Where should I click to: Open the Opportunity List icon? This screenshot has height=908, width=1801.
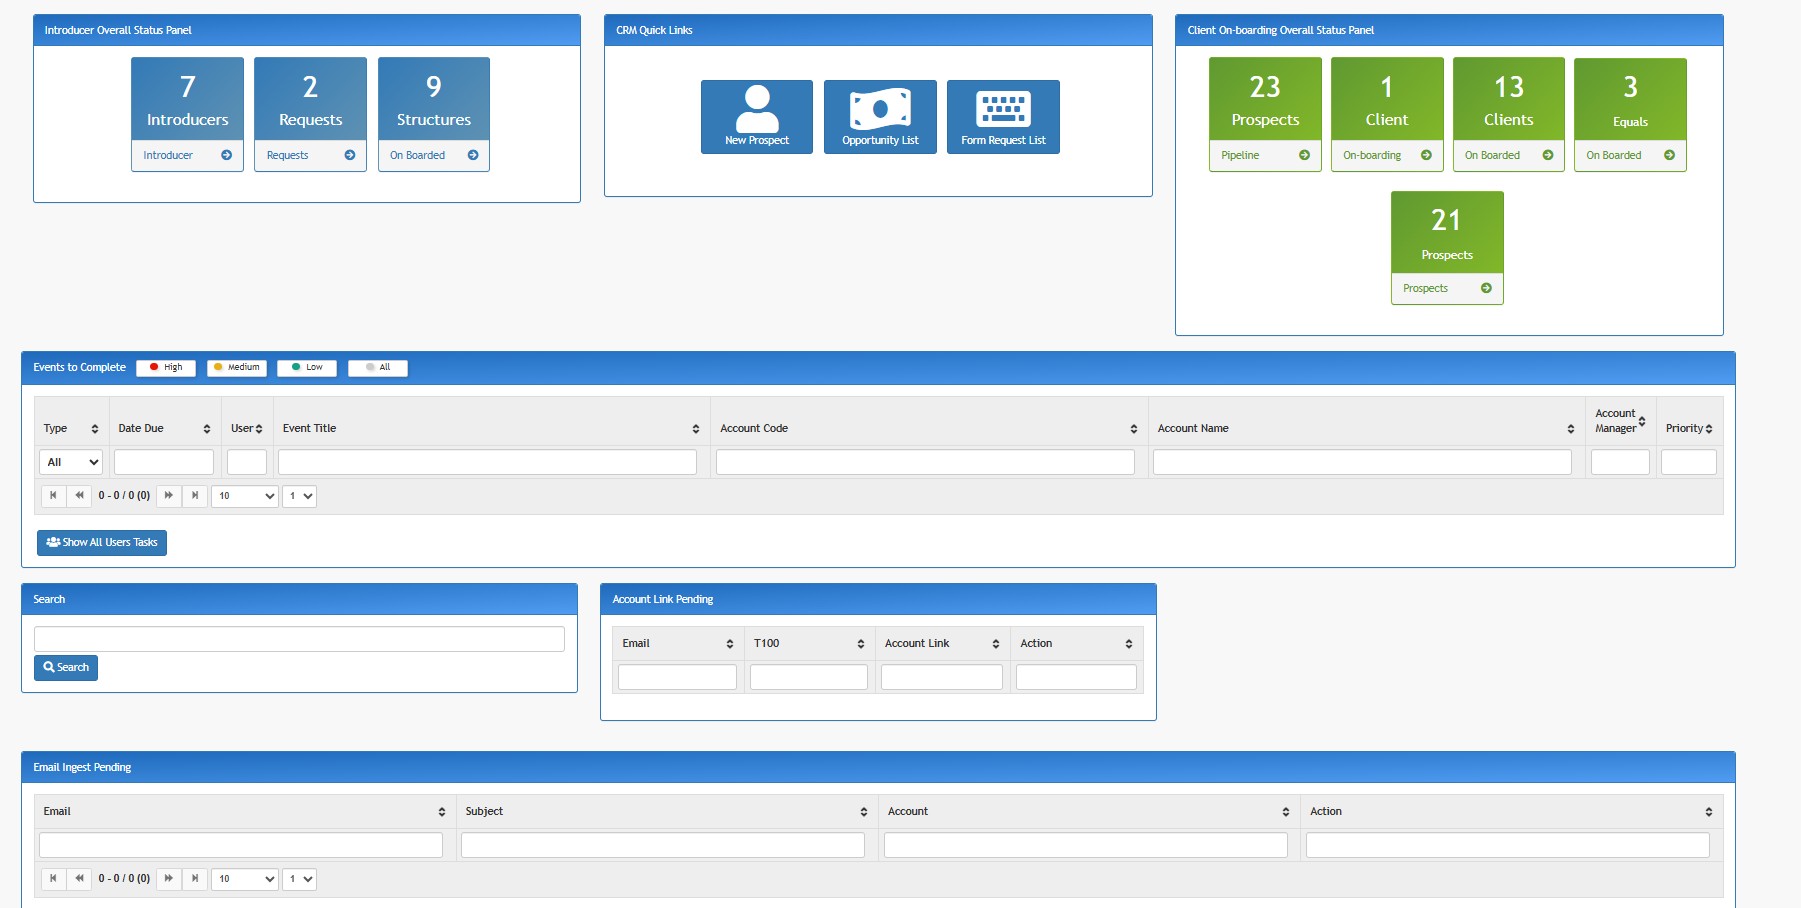click(879, 116)
